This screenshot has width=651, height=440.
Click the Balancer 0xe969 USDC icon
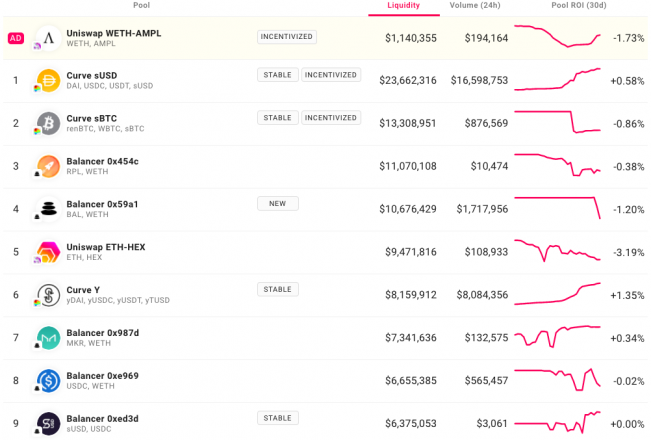point(49,380)
